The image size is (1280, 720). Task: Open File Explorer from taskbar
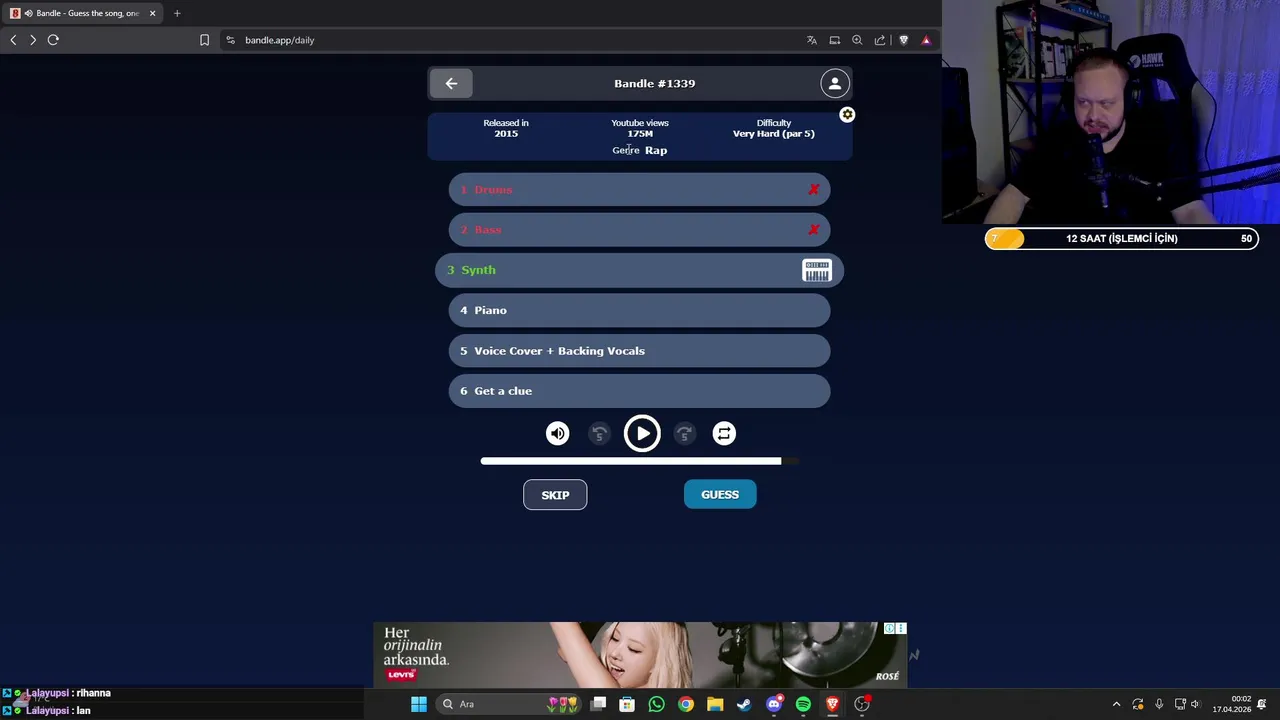pyautogui.click(x=715, y=704)
